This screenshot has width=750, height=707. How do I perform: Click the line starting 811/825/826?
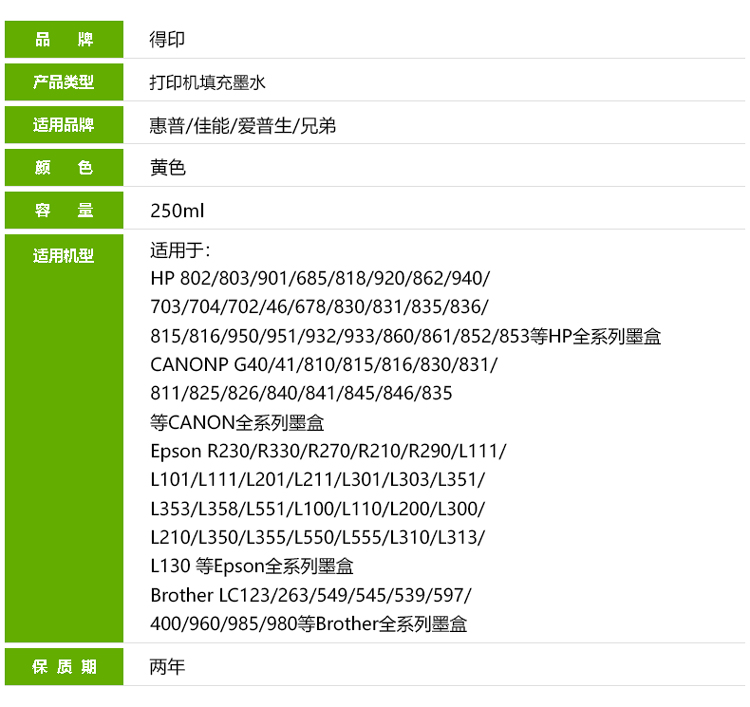pyautogui.click(x=301, y=393)
